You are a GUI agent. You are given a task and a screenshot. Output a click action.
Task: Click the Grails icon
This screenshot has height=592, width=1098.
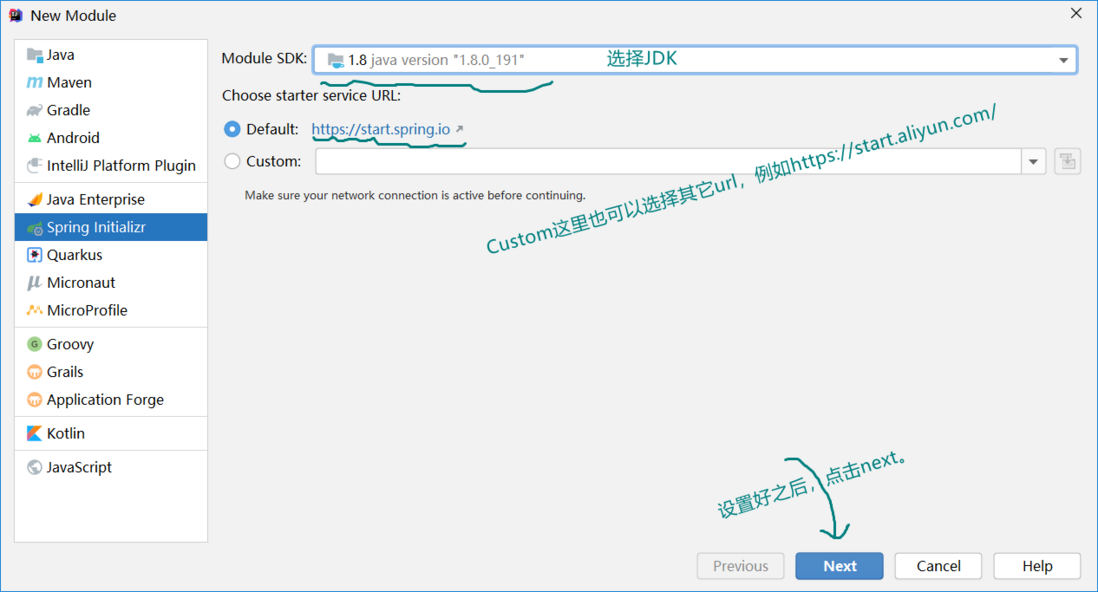pos(34,372)
